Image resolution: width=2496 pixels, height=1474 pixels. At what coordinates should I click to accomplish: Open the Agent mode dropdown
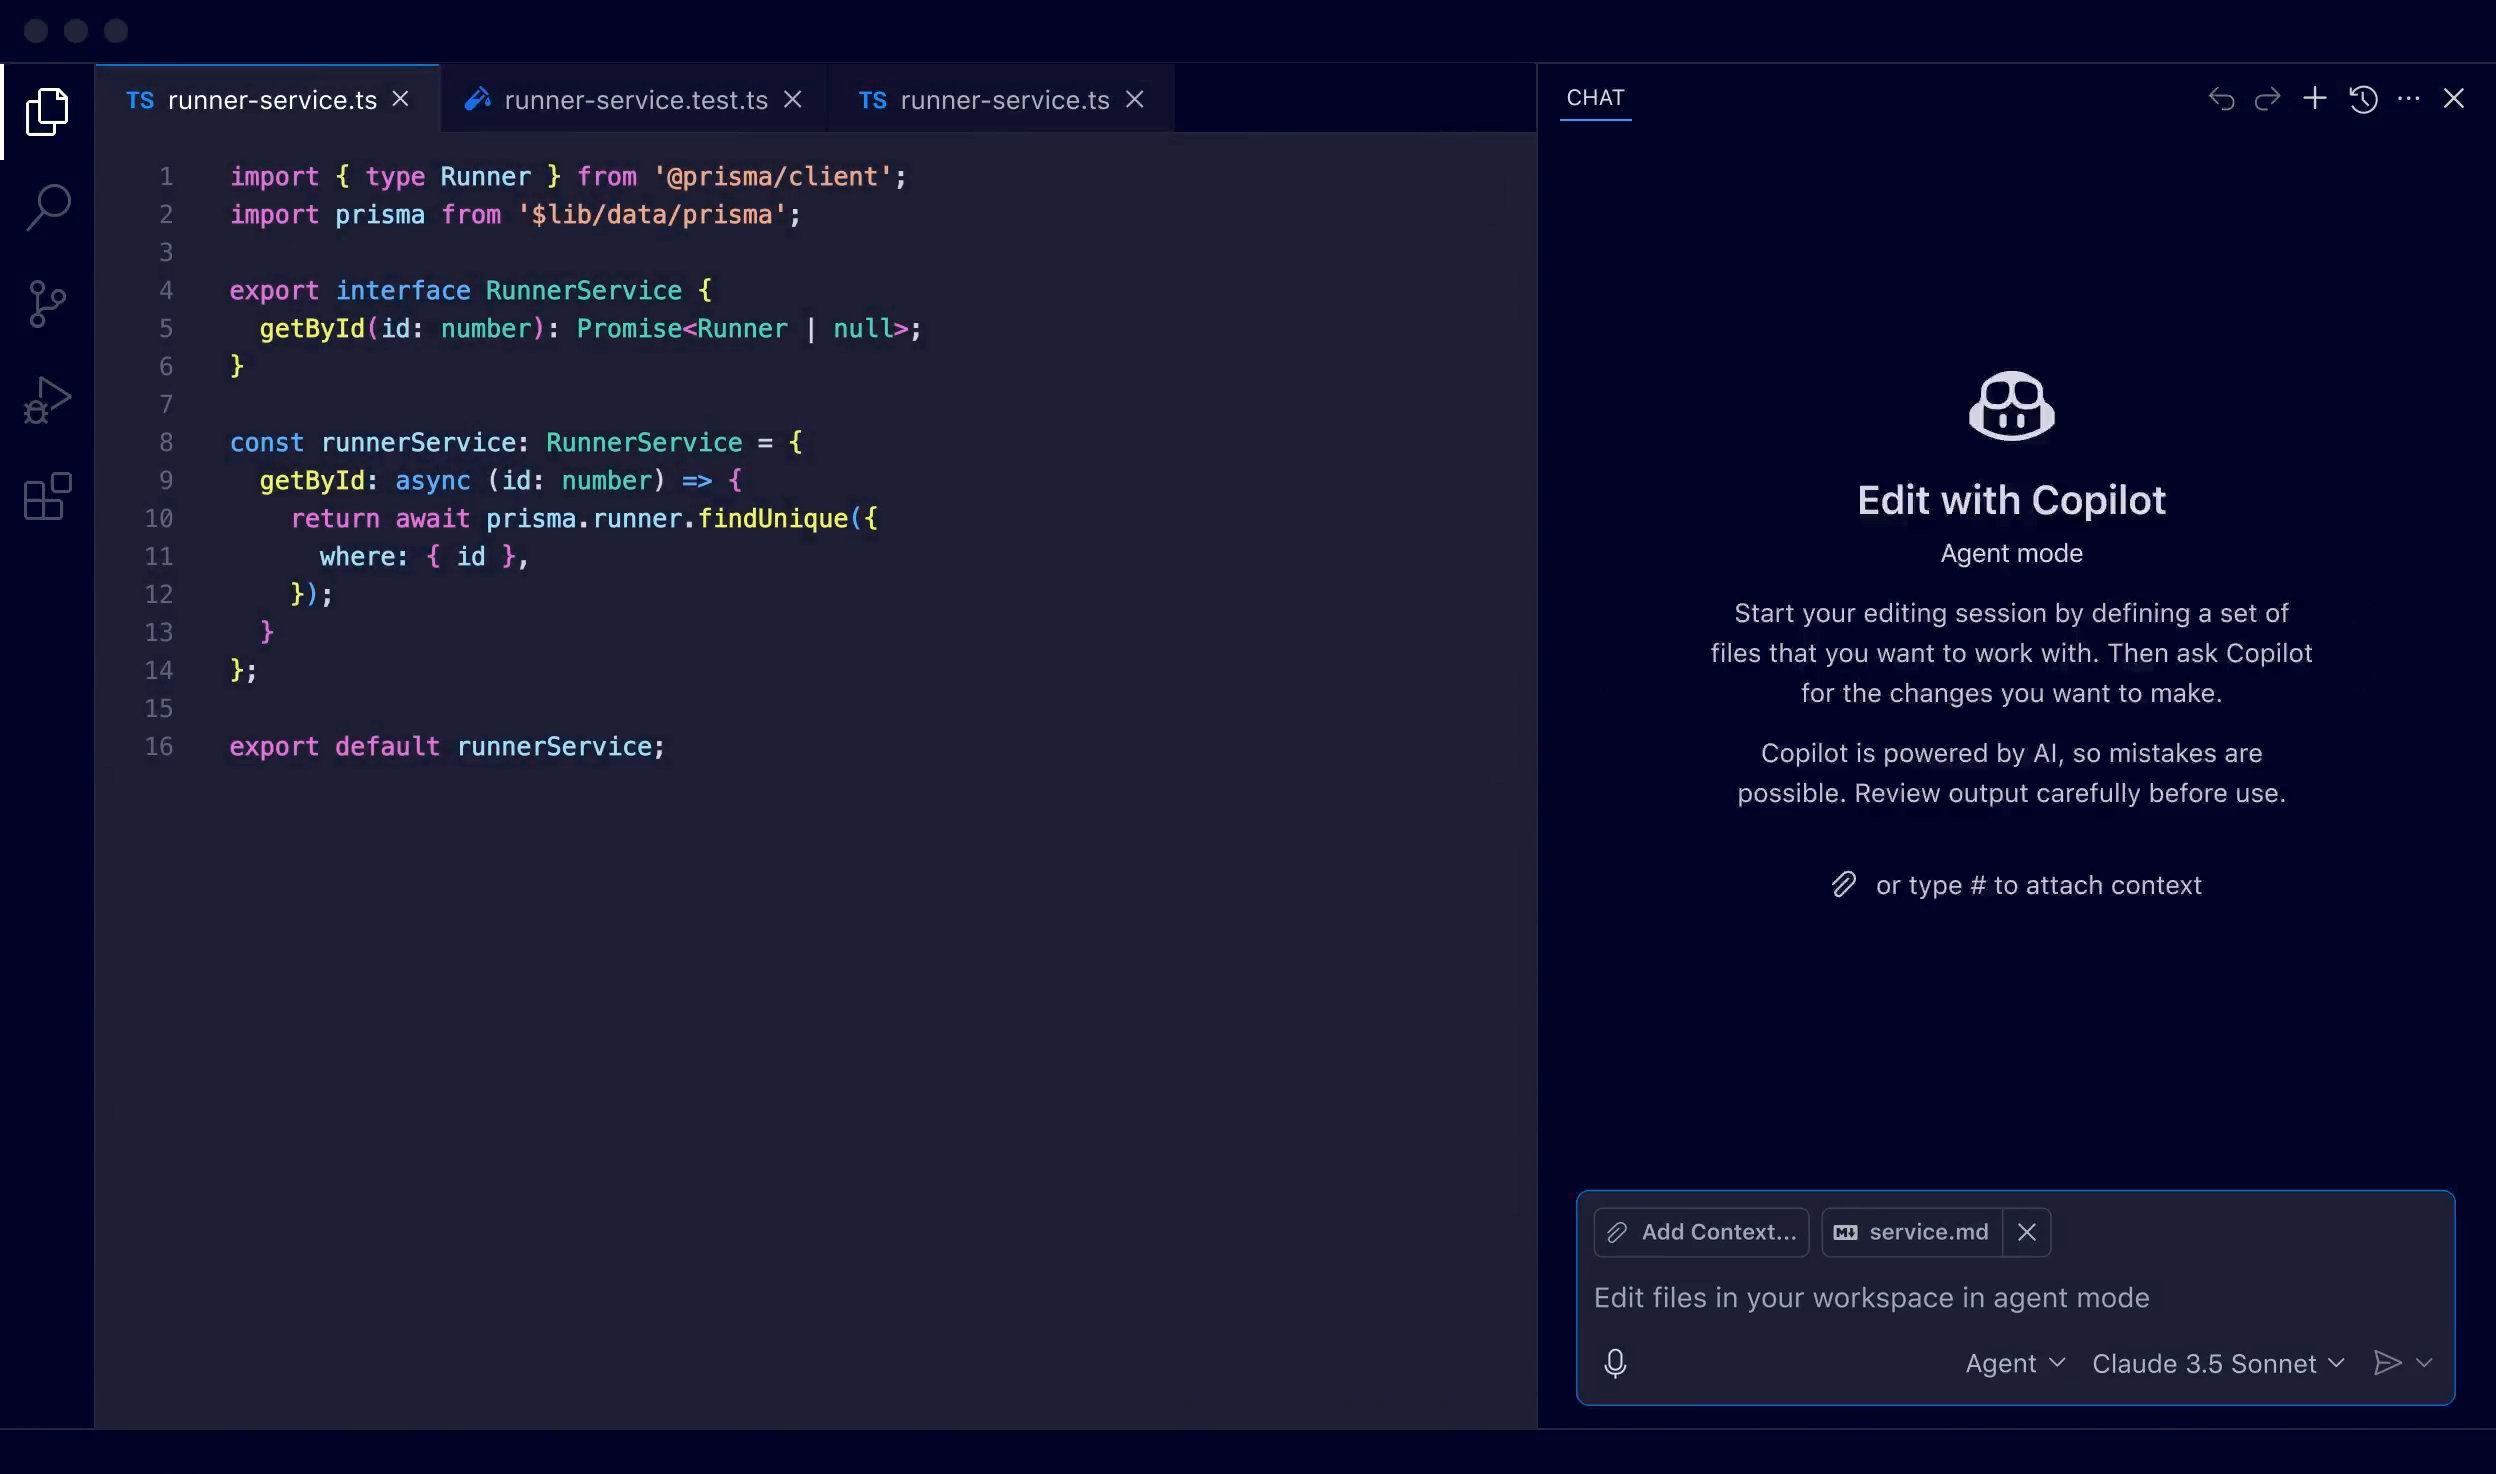click(2012, 1362)
